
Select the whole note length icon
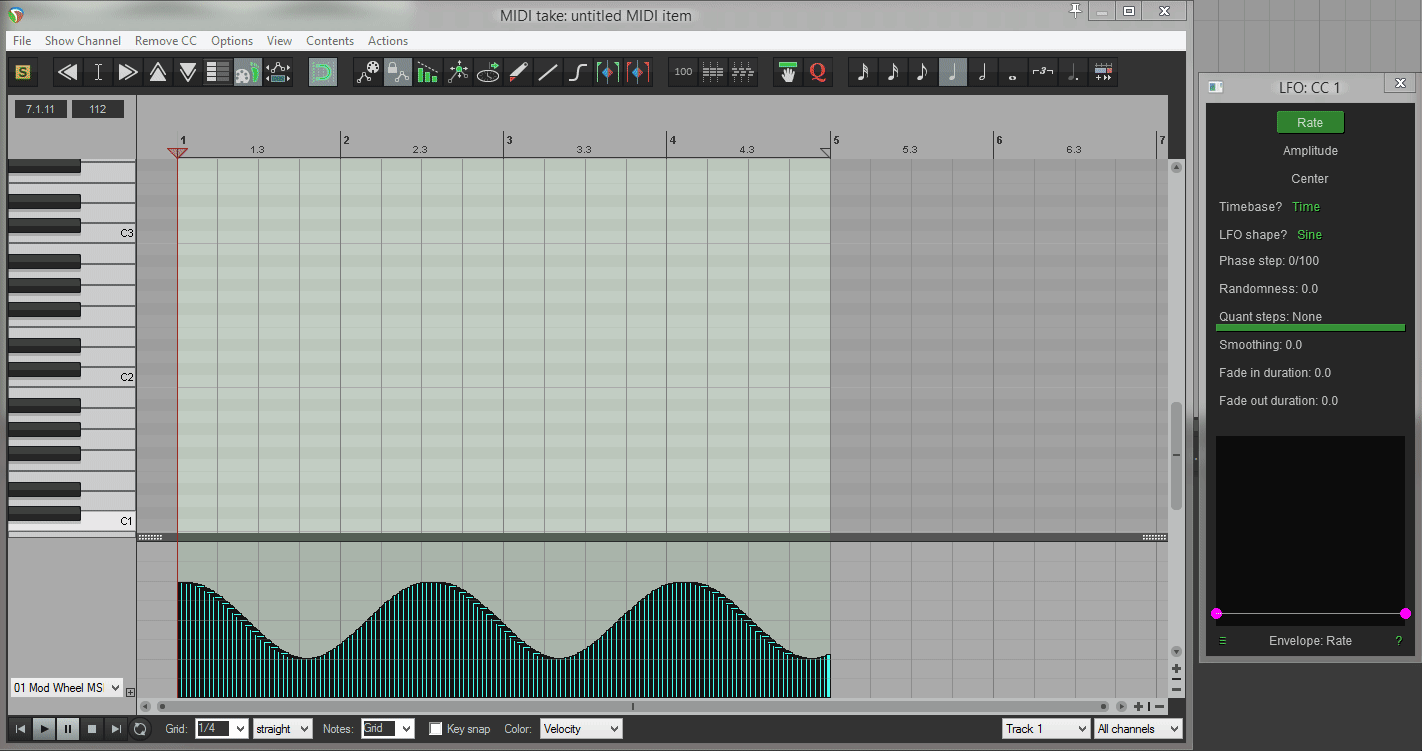[x=1012, y=72]
